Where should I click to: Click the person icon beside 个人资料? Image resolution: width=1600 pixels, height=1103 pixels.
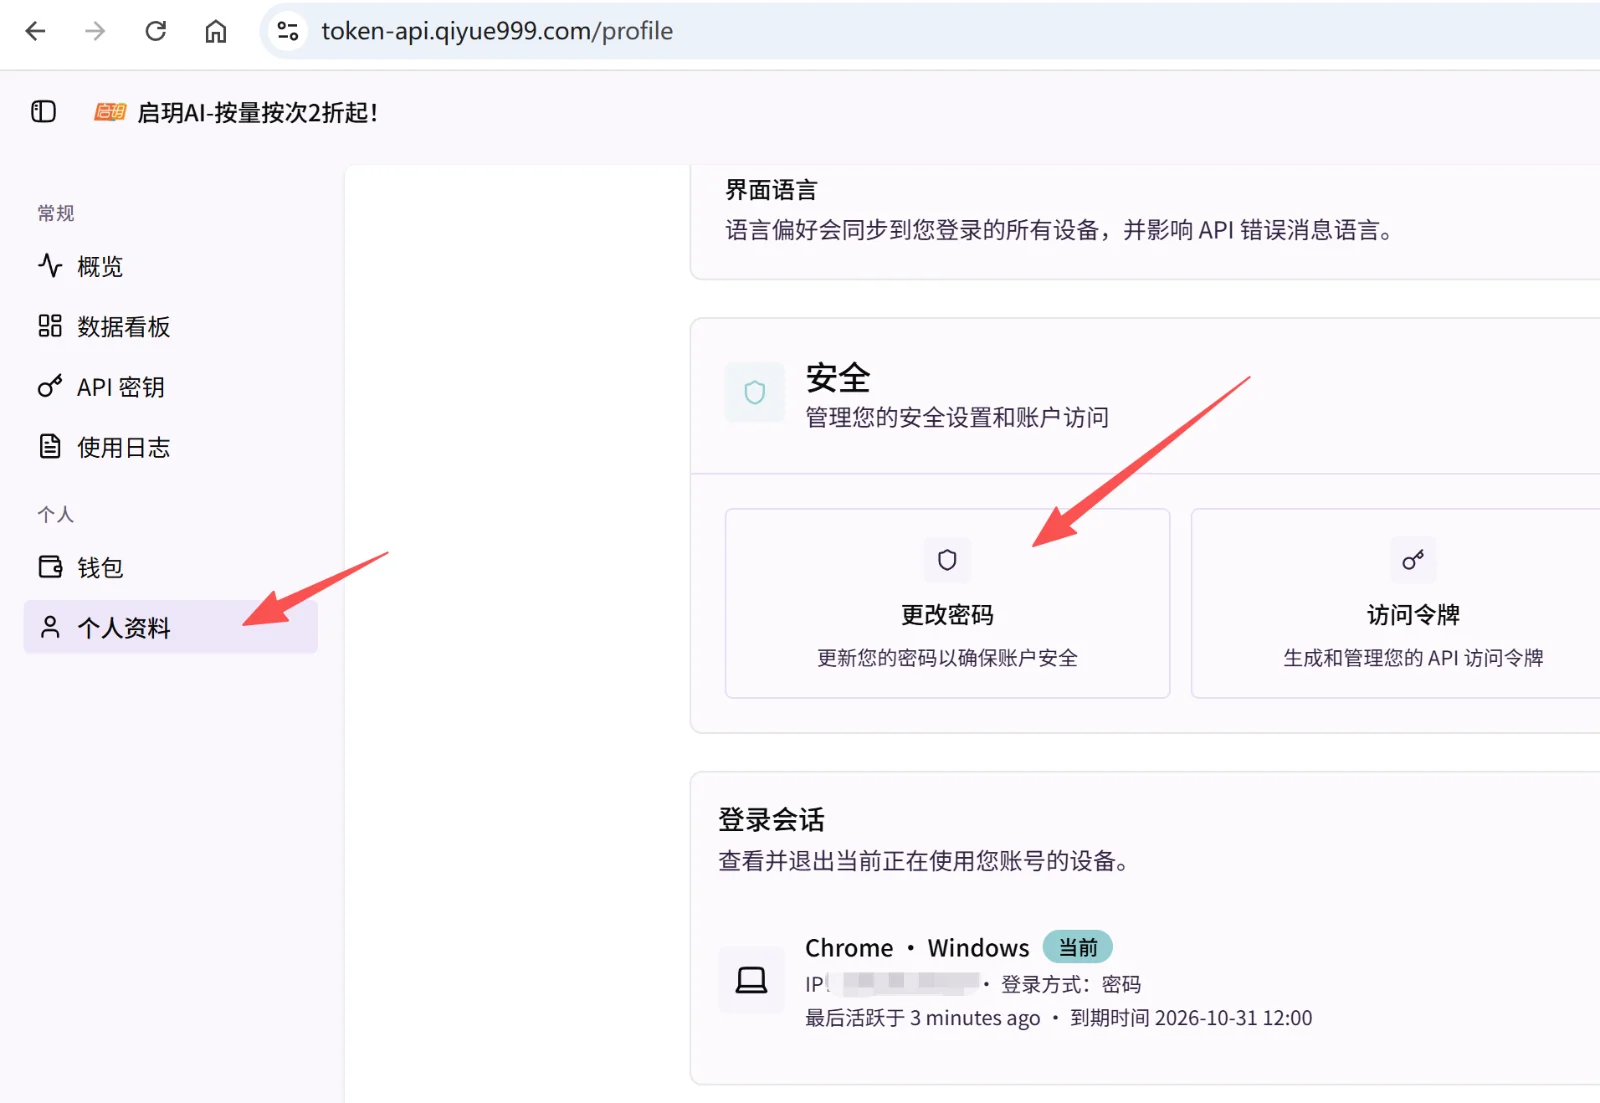click(50, 627)
